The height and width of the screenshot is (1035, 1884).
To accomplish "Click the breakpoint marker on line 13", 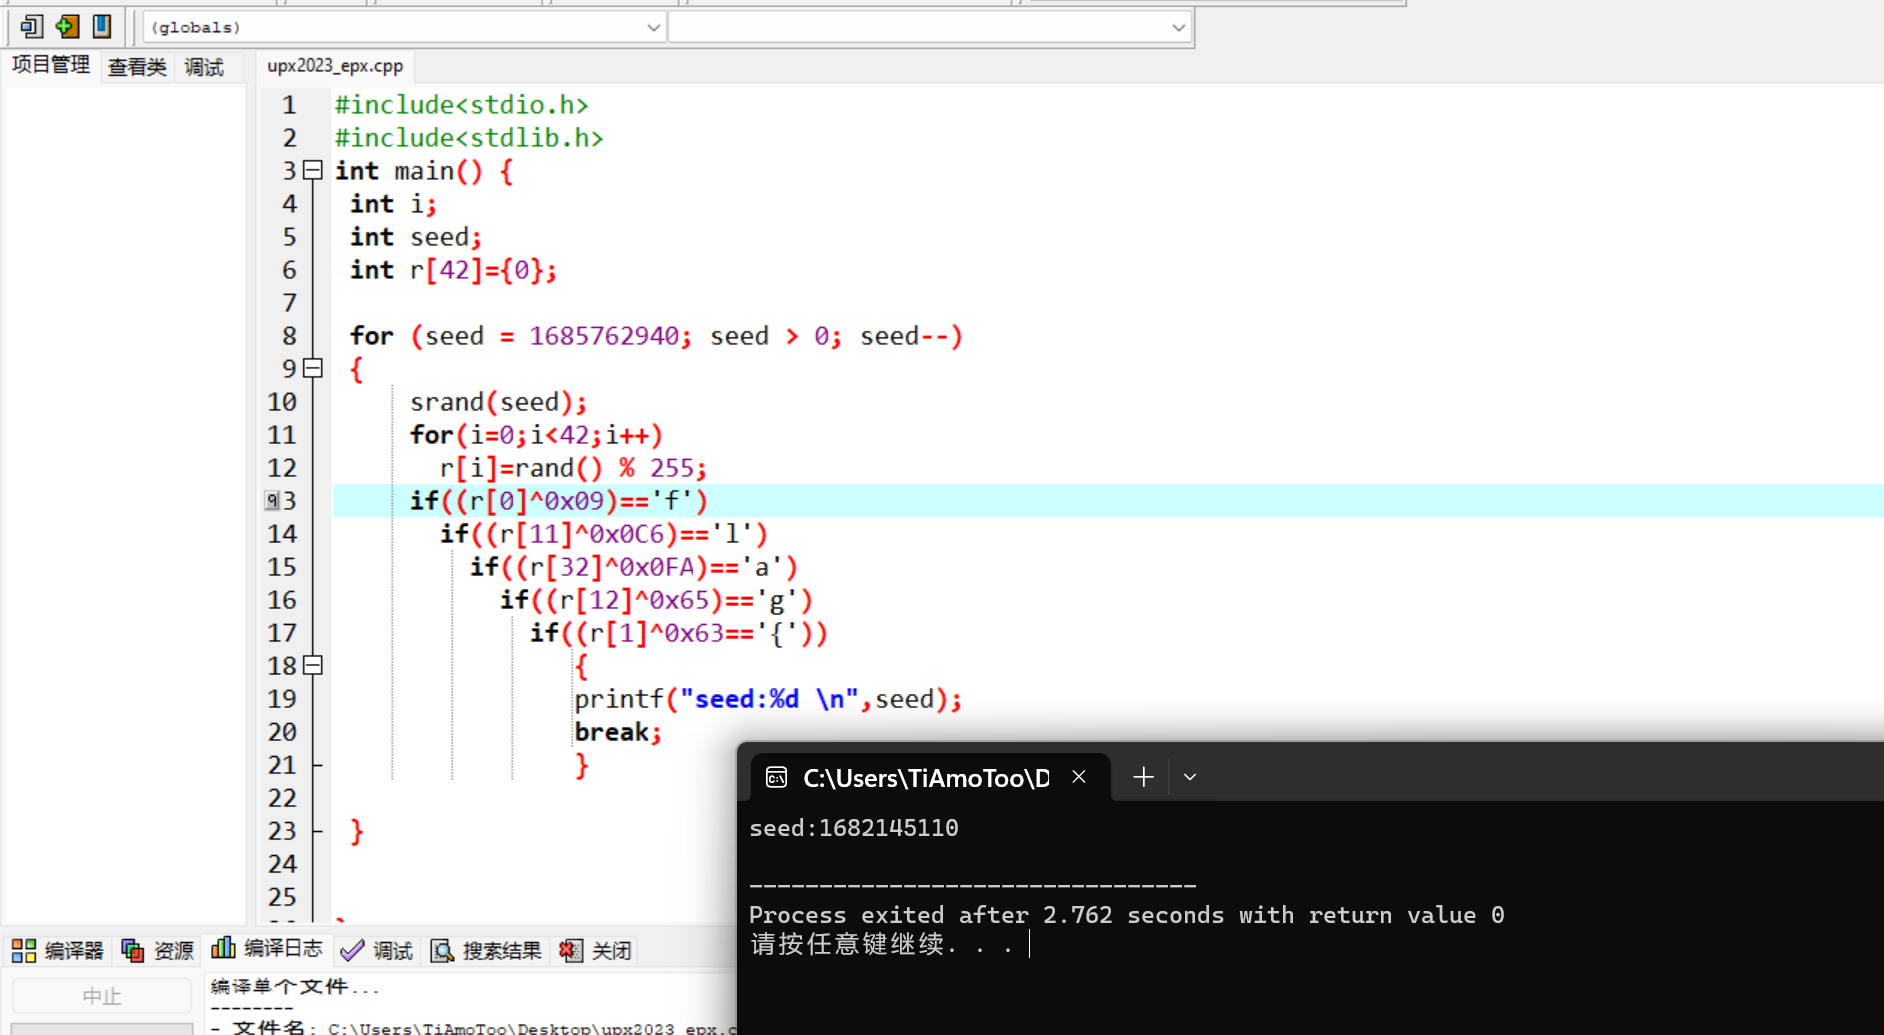I will [271, 500].
